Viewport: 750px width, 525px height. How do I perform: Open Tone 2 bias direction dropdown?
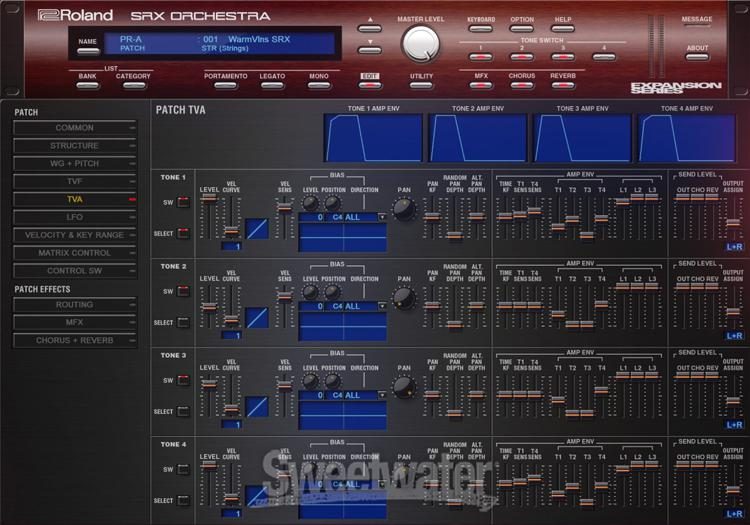[x=382, y=306]
